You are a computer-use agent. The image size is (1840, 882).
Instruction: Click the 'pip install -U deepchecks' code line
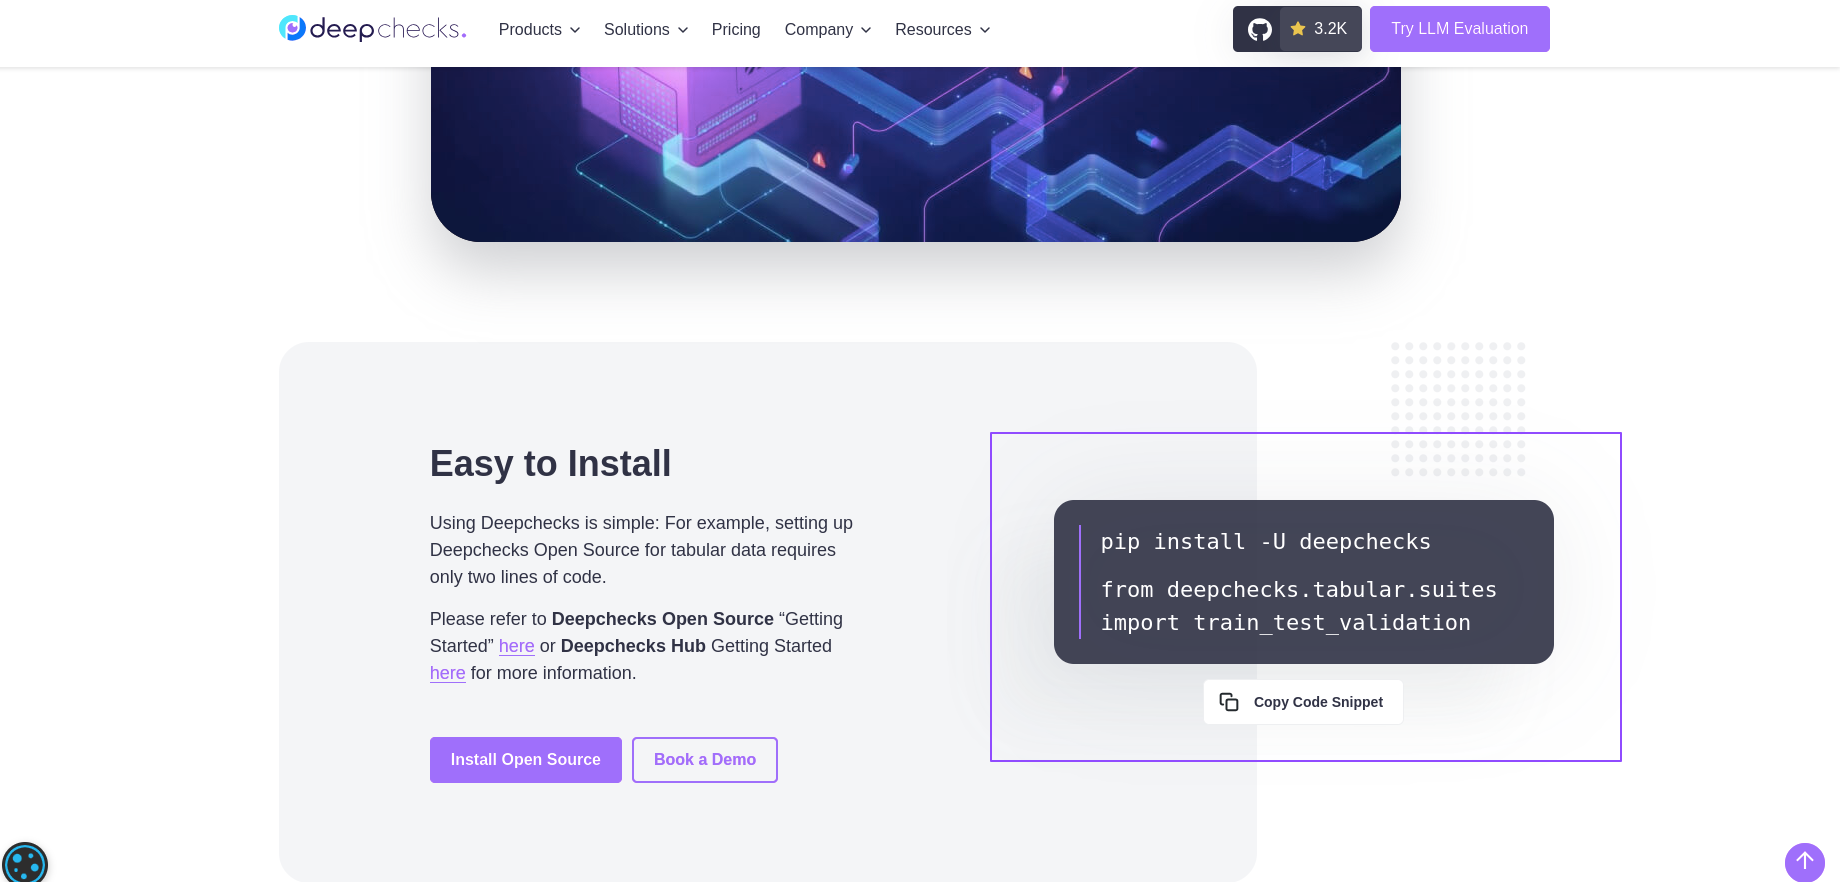(x=1266, y=541)
